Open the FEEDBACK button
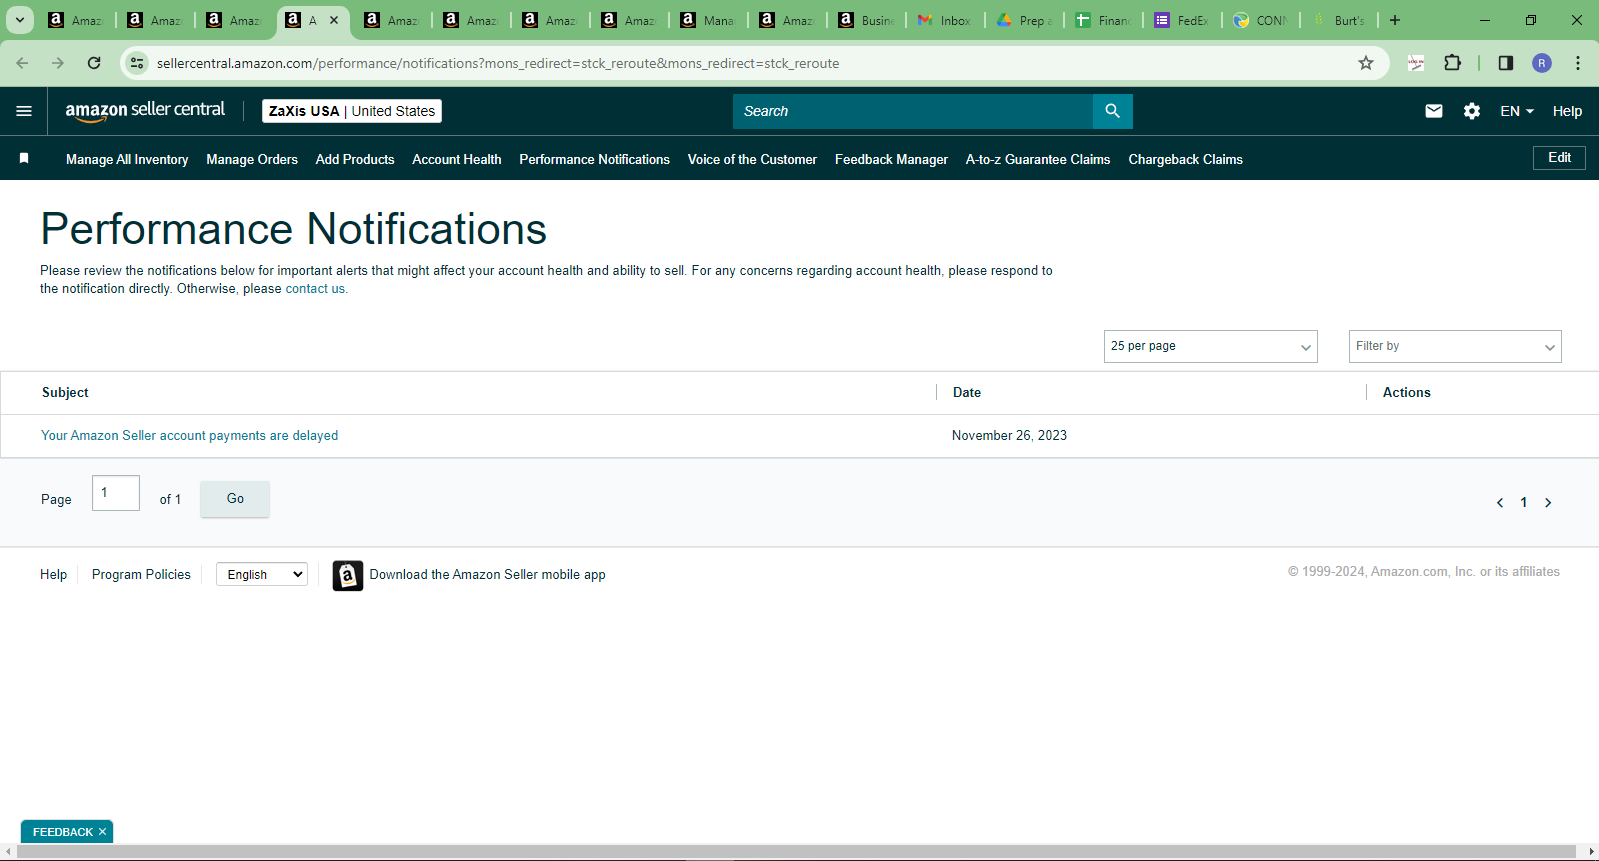Image resolution: width=1599 pixels, height=861 pixels. point(62,832)
